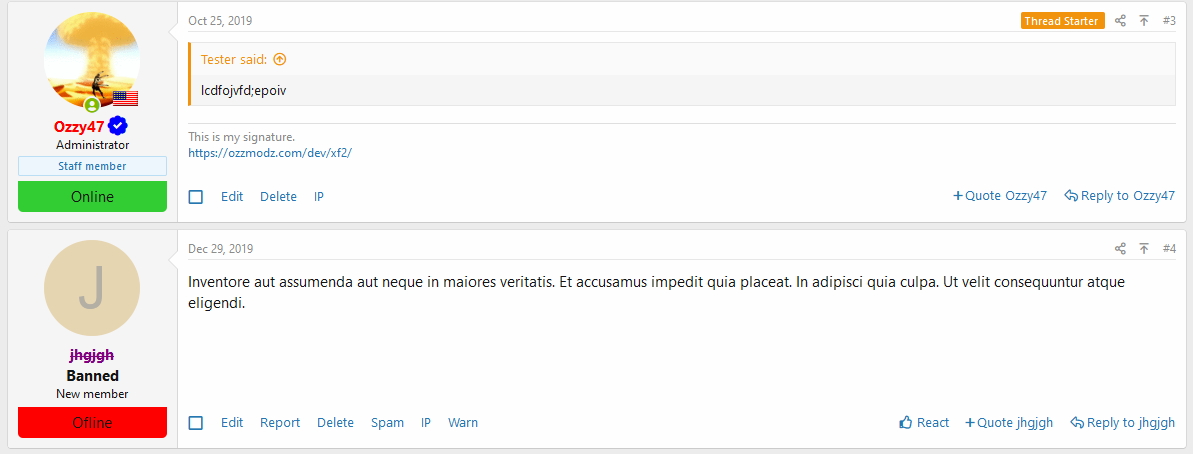Tick the checkbox on jhgjgh's post

[196, 423]
